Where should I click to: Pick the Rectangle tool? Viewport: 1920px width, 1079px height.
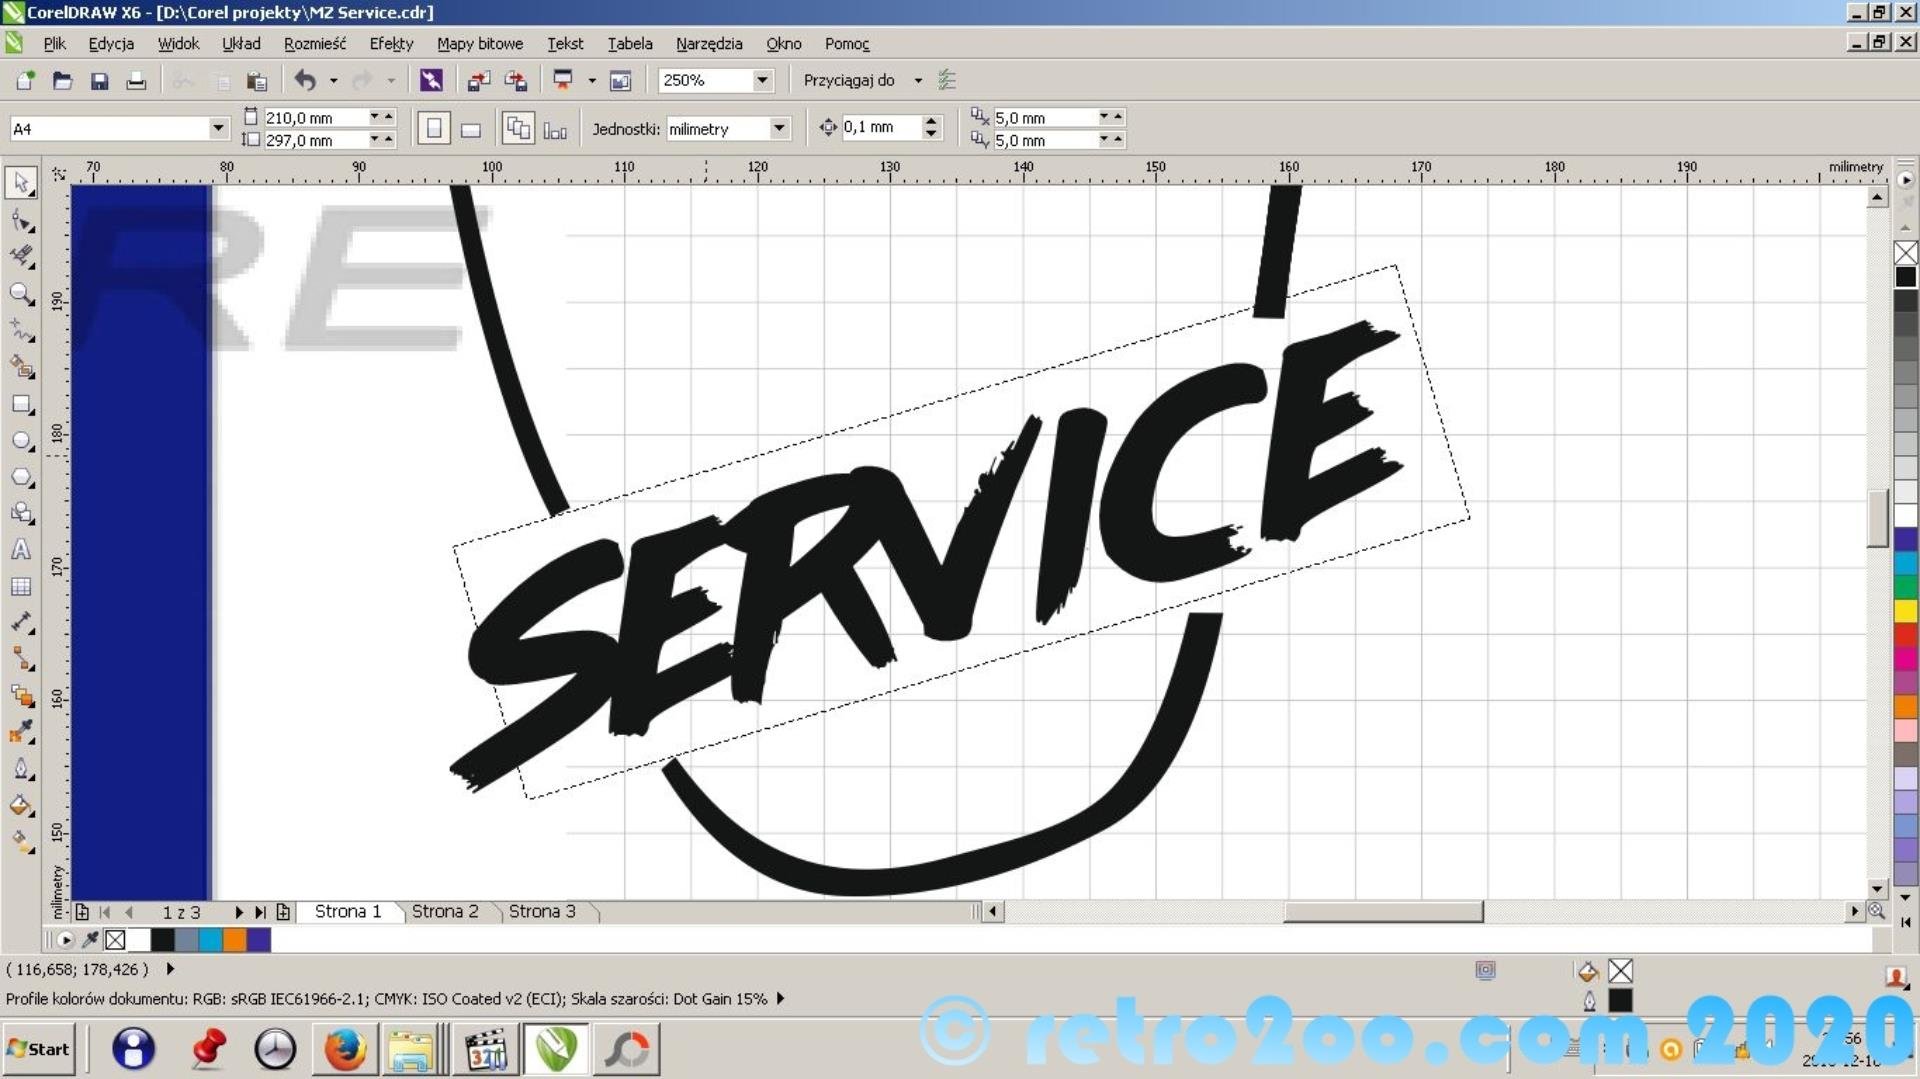[x=21, y=404]
